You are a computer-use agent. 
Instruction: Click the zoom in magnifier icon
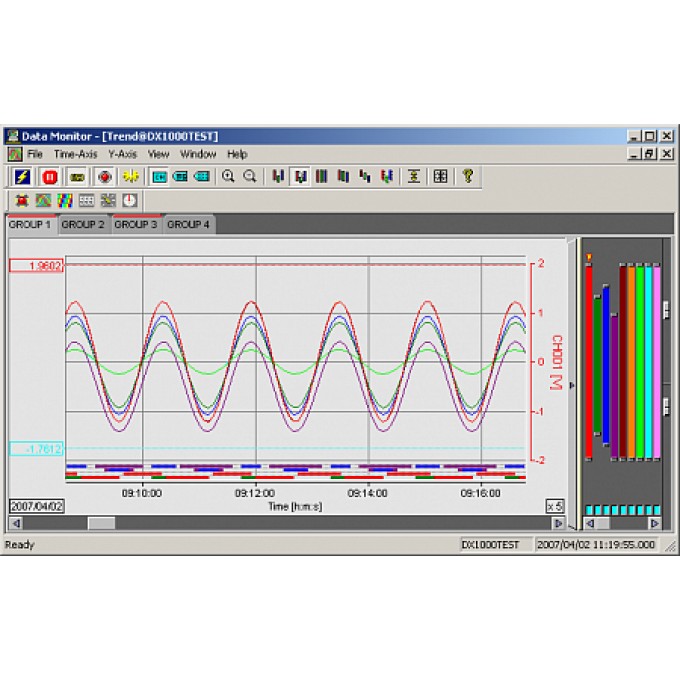(228, 176)
